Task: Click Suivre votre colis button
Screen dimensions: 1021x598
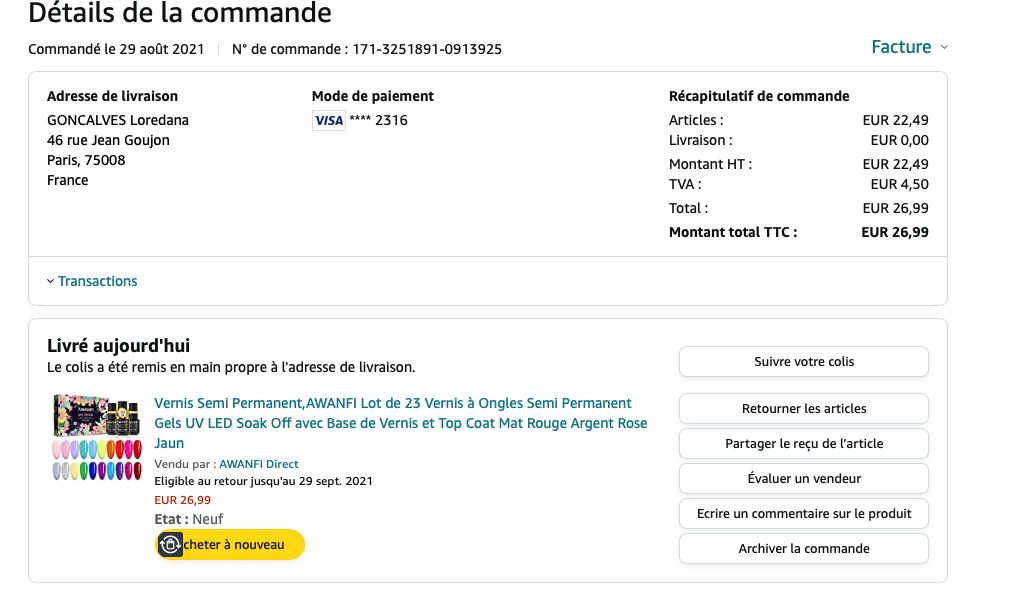Action: tap(803, 361)
